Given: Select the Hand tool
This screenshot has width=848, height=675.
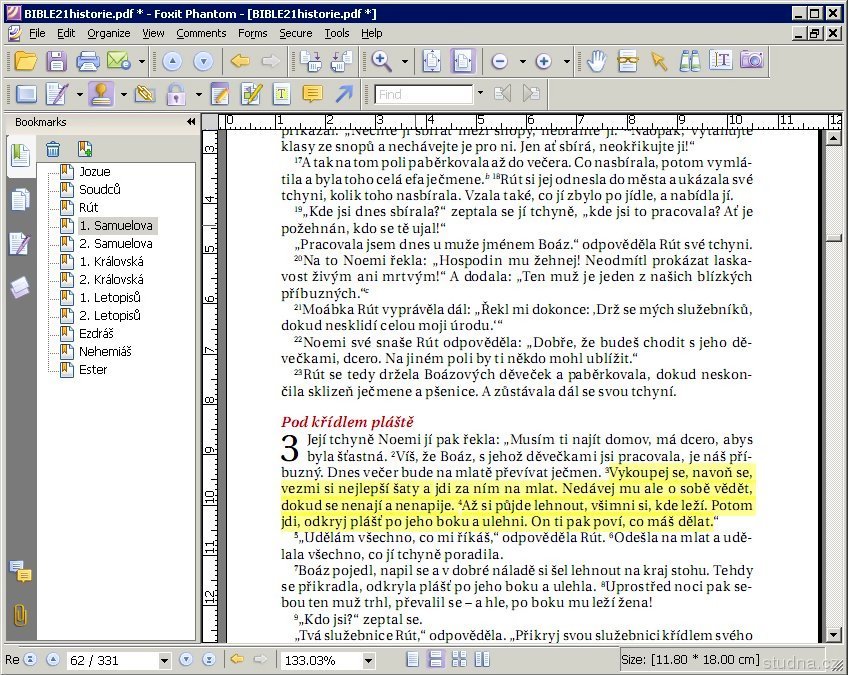Looking at the screenshot, I should [x=597, y=61].
